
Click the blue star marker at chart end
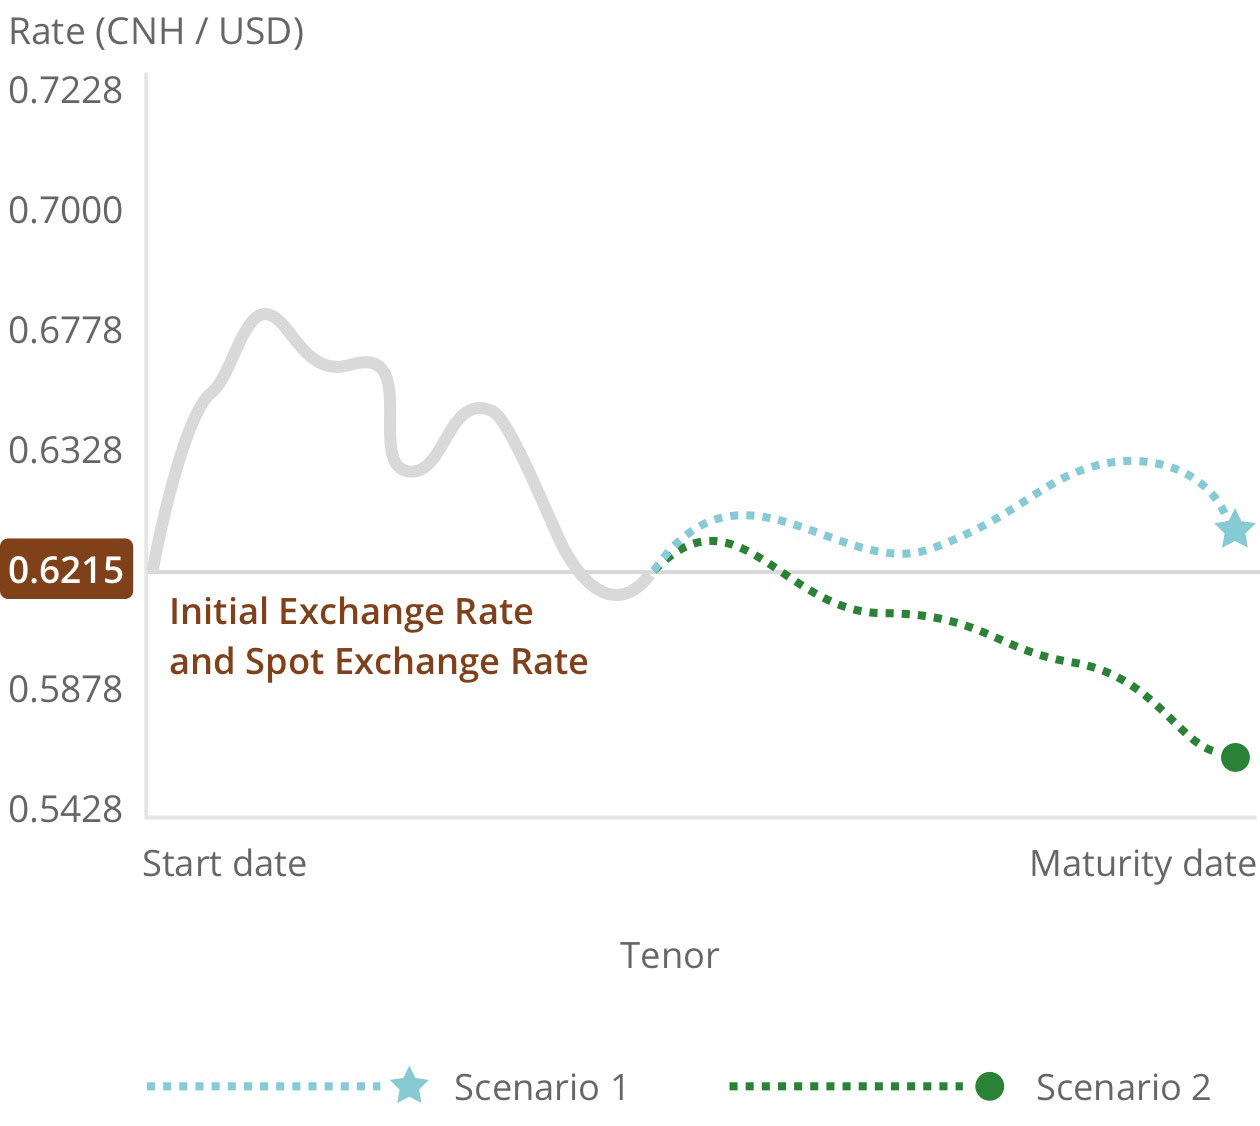[x=1235, y=529]
